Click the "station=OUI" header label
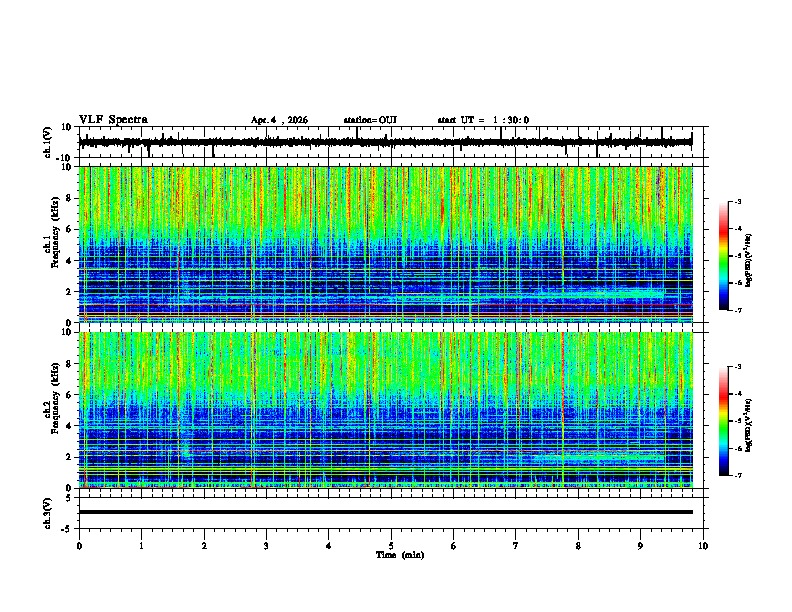 [x=370, y=120]
